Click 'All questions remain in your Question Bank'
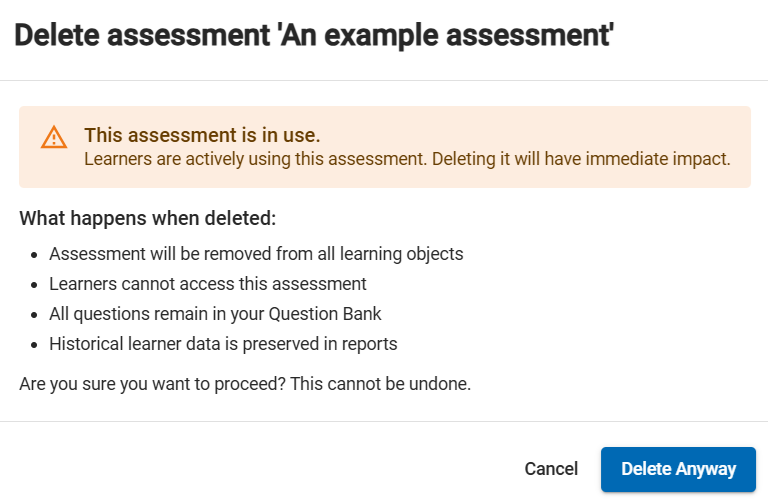The height and width of the screenshot is (500, 768). pos(215,314)
